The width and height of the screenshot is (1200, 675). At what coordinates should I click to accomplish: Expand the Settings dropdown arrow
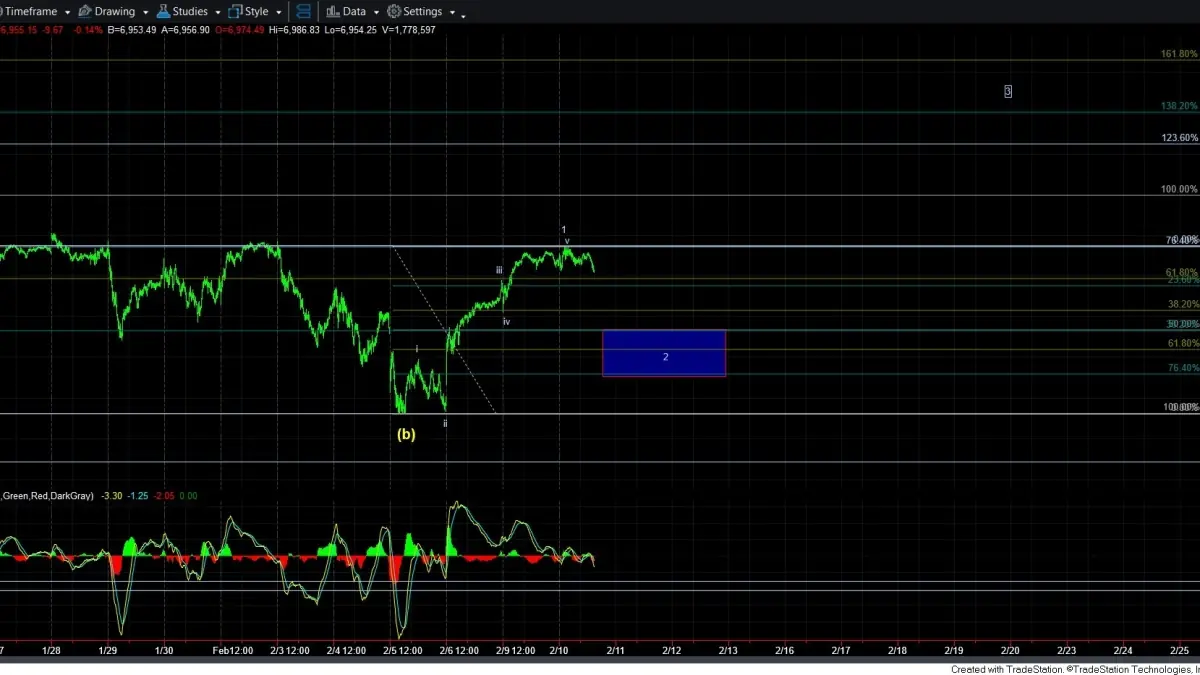point(452,13)
